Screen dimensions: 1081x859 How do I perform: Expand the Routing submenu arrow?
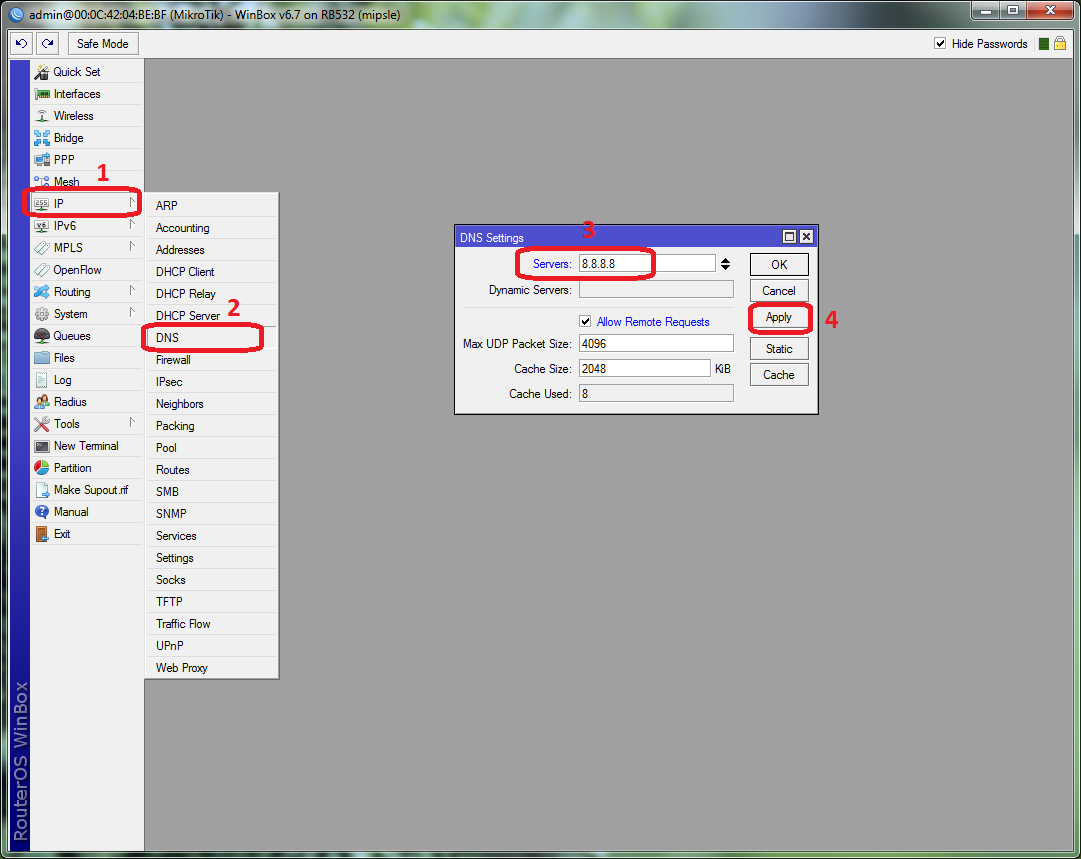(132, 291)
